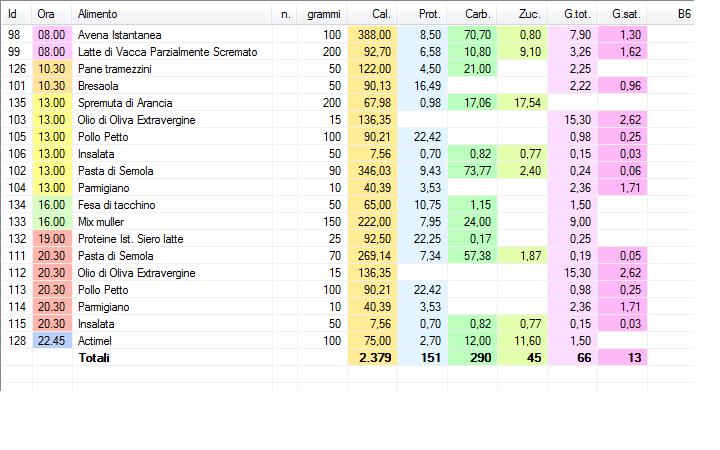
Task: Select the 9,00 total fat cell
Action: (x=573, y=222)
